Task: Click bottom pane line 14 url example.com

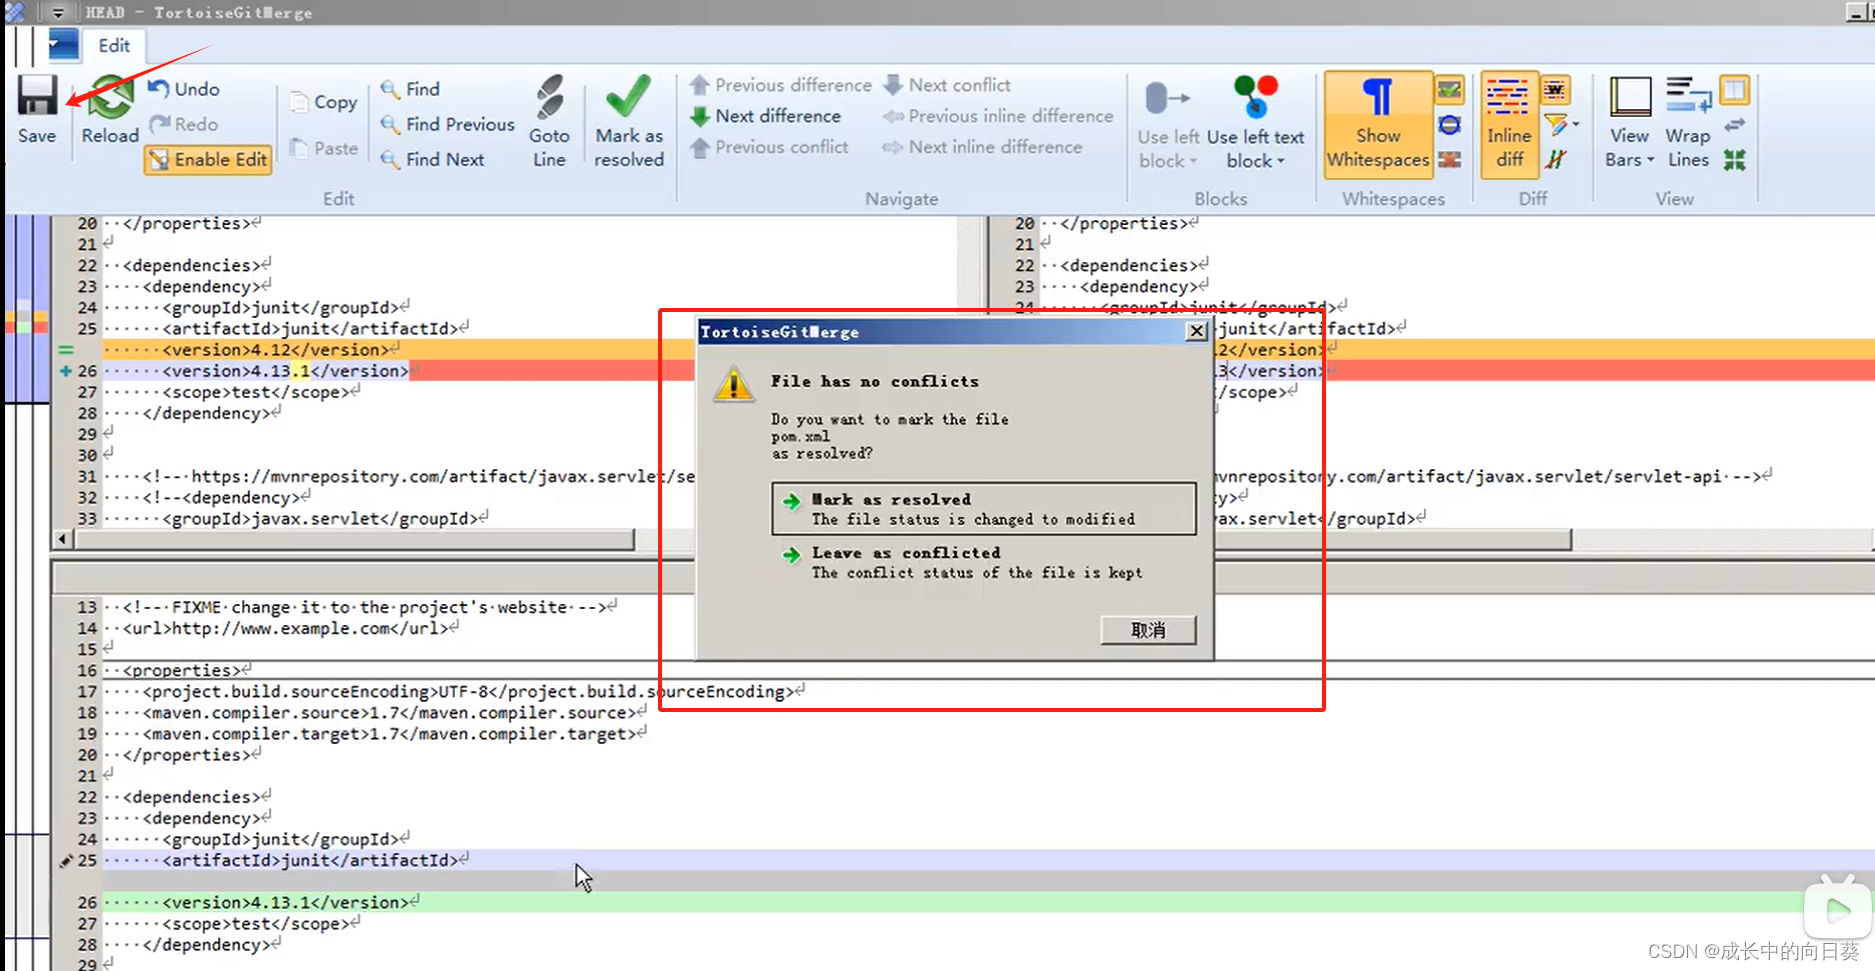Action: point(282,628)
